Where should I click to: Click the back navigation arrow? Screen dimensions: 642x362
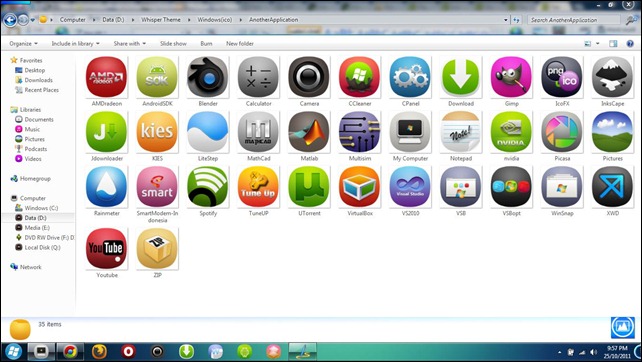[10, 19]
